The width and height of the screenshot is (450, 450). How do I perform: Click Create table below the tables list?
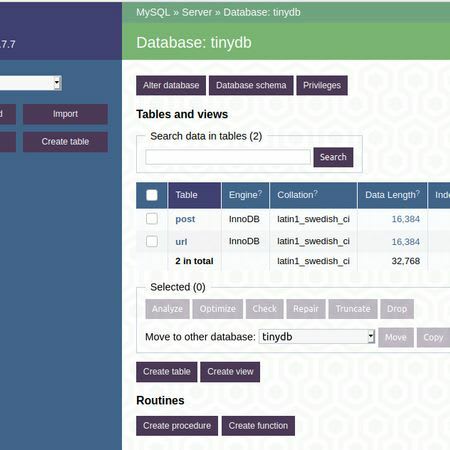click(x=167, y=372)
